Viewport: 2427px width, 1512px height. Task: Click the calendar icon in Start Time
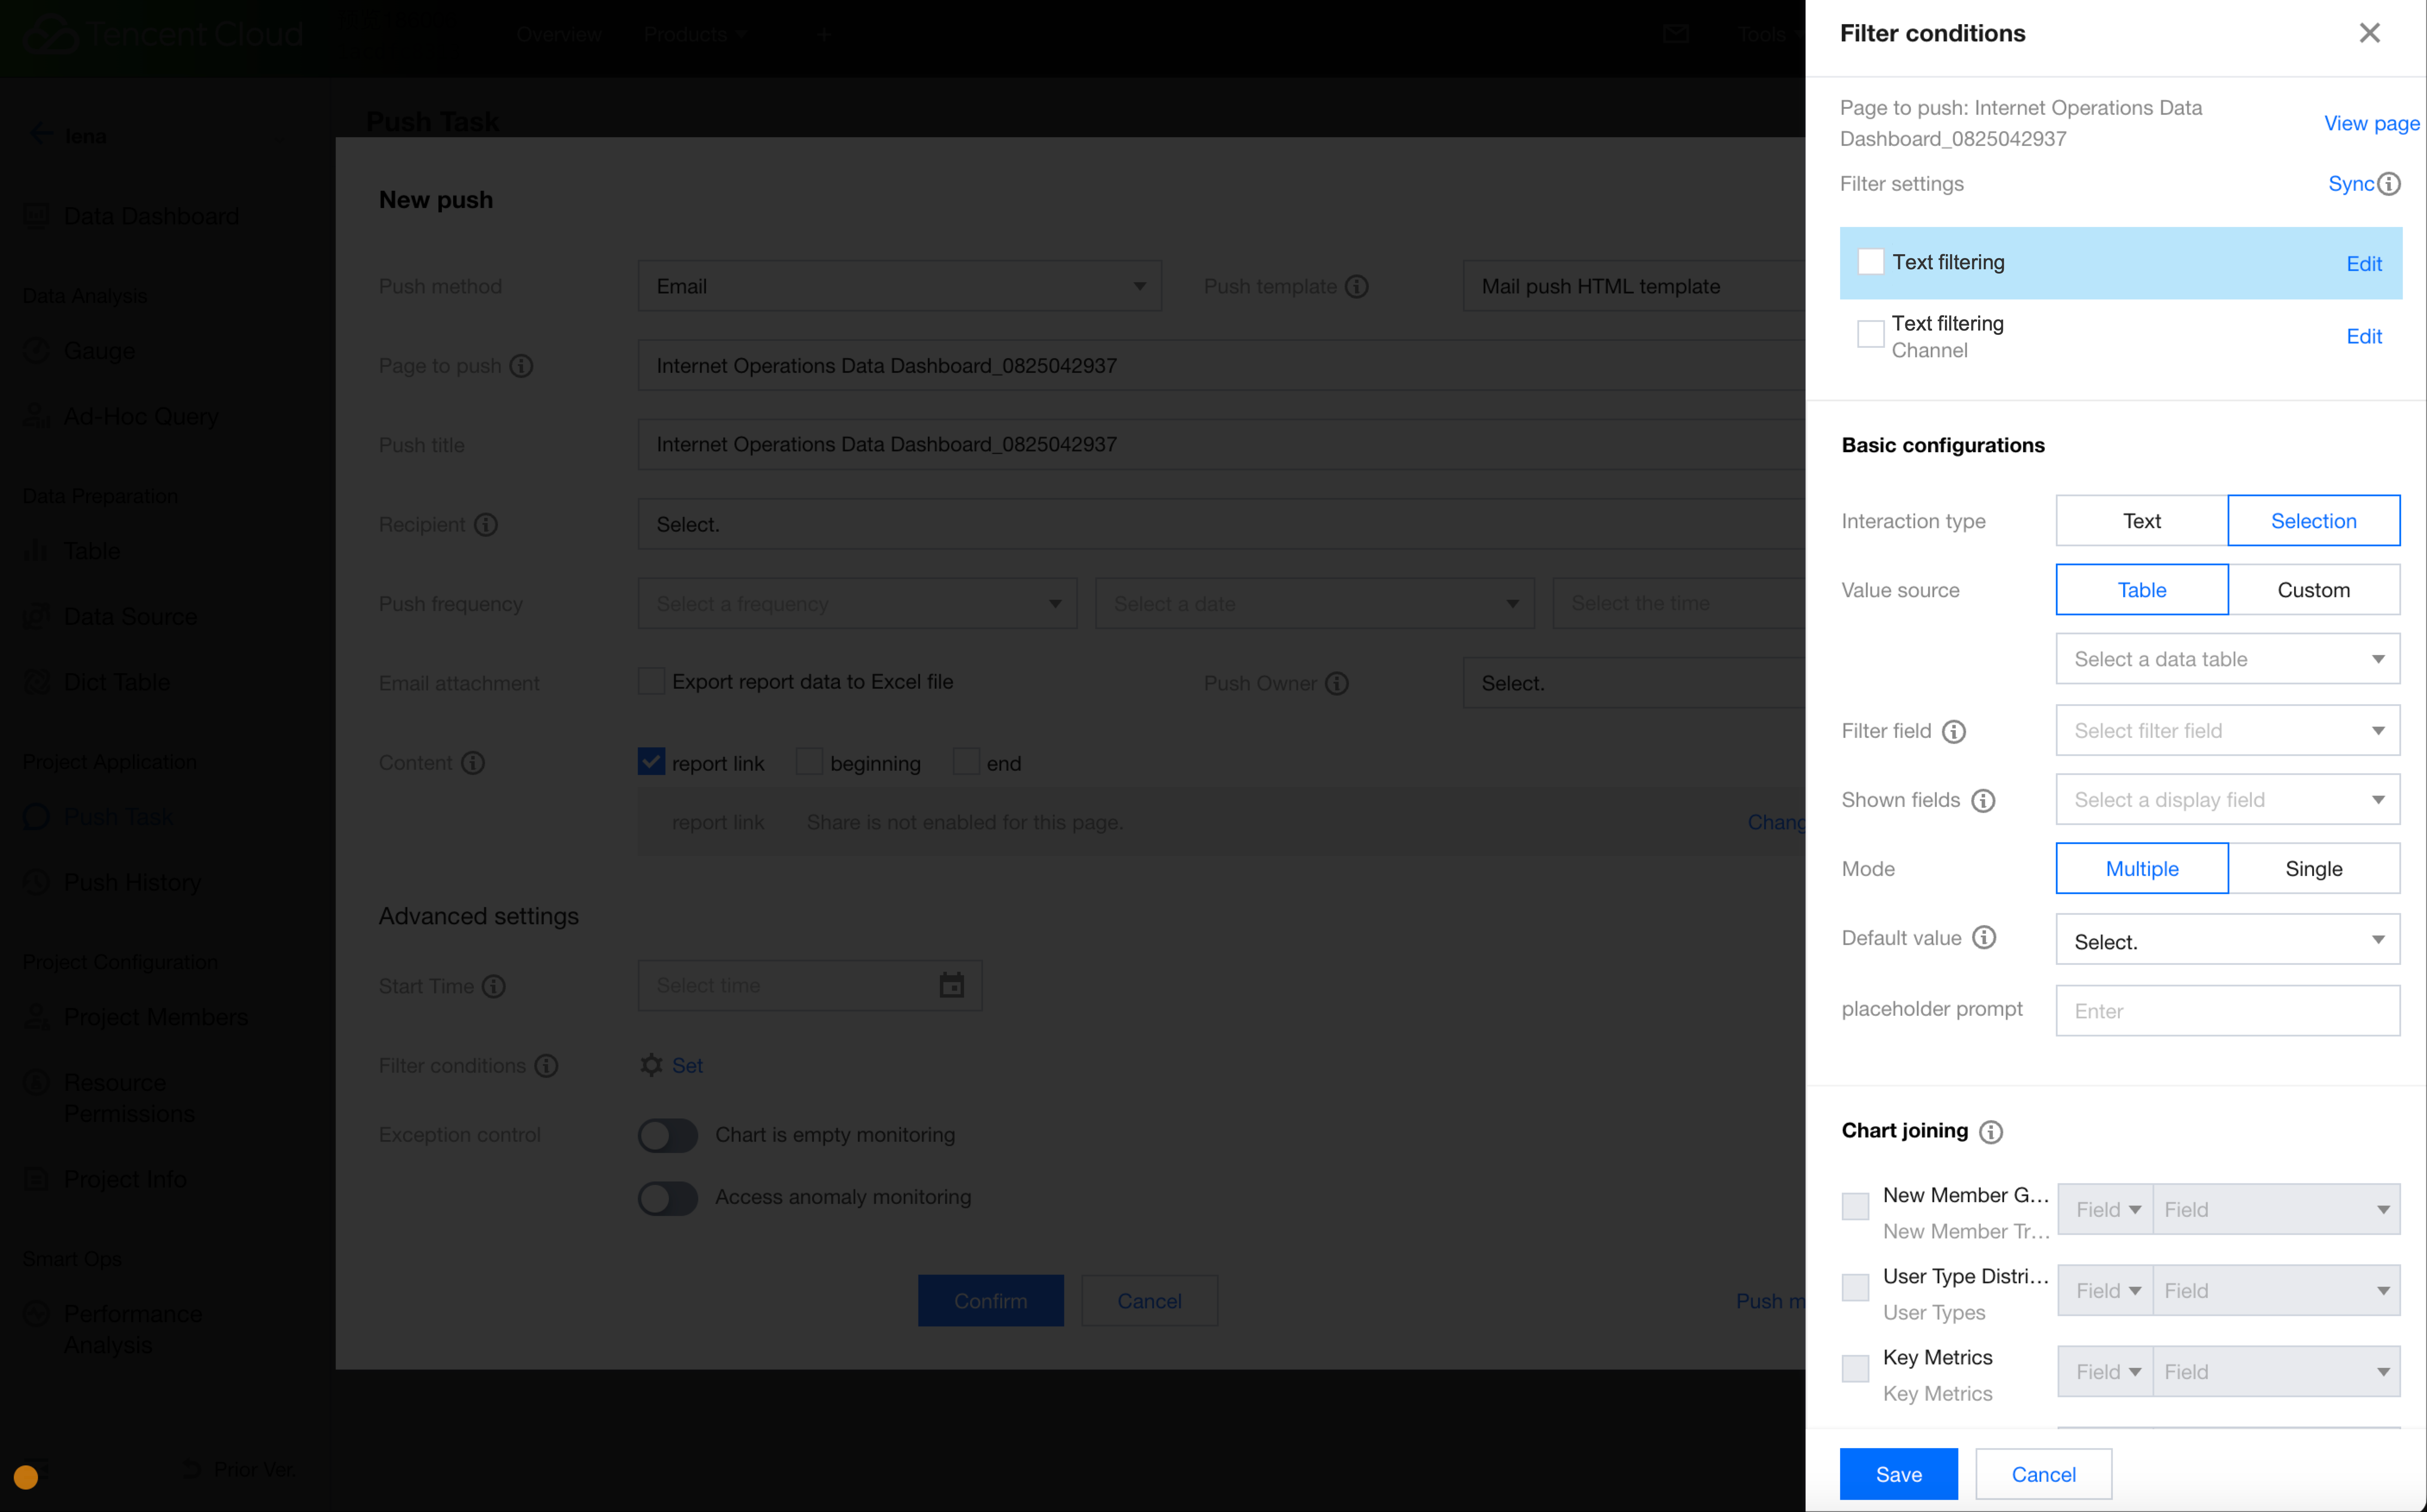(951, 986)
